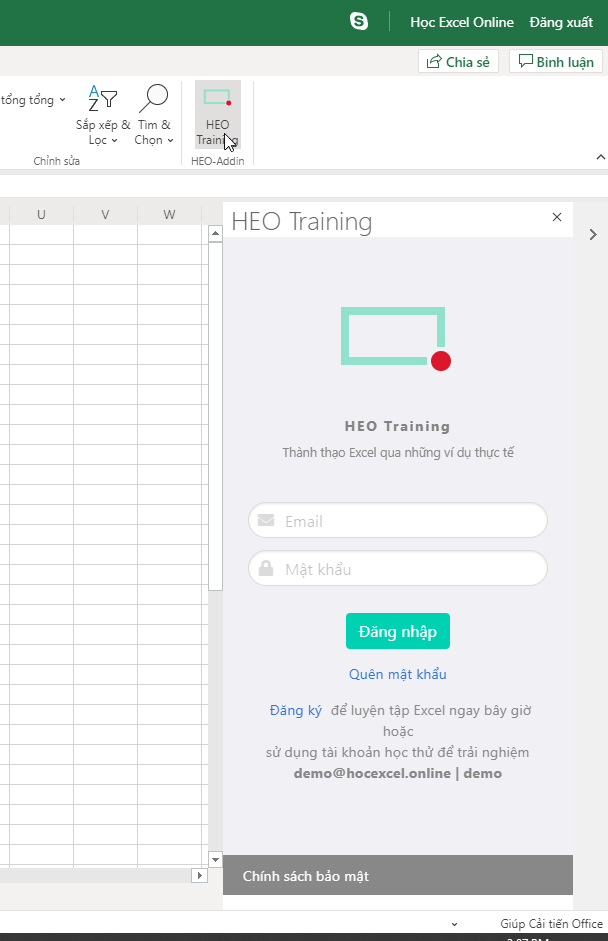Open the status bar dropdown arrow
Viewport: 608px width, 941px height.
454,924
